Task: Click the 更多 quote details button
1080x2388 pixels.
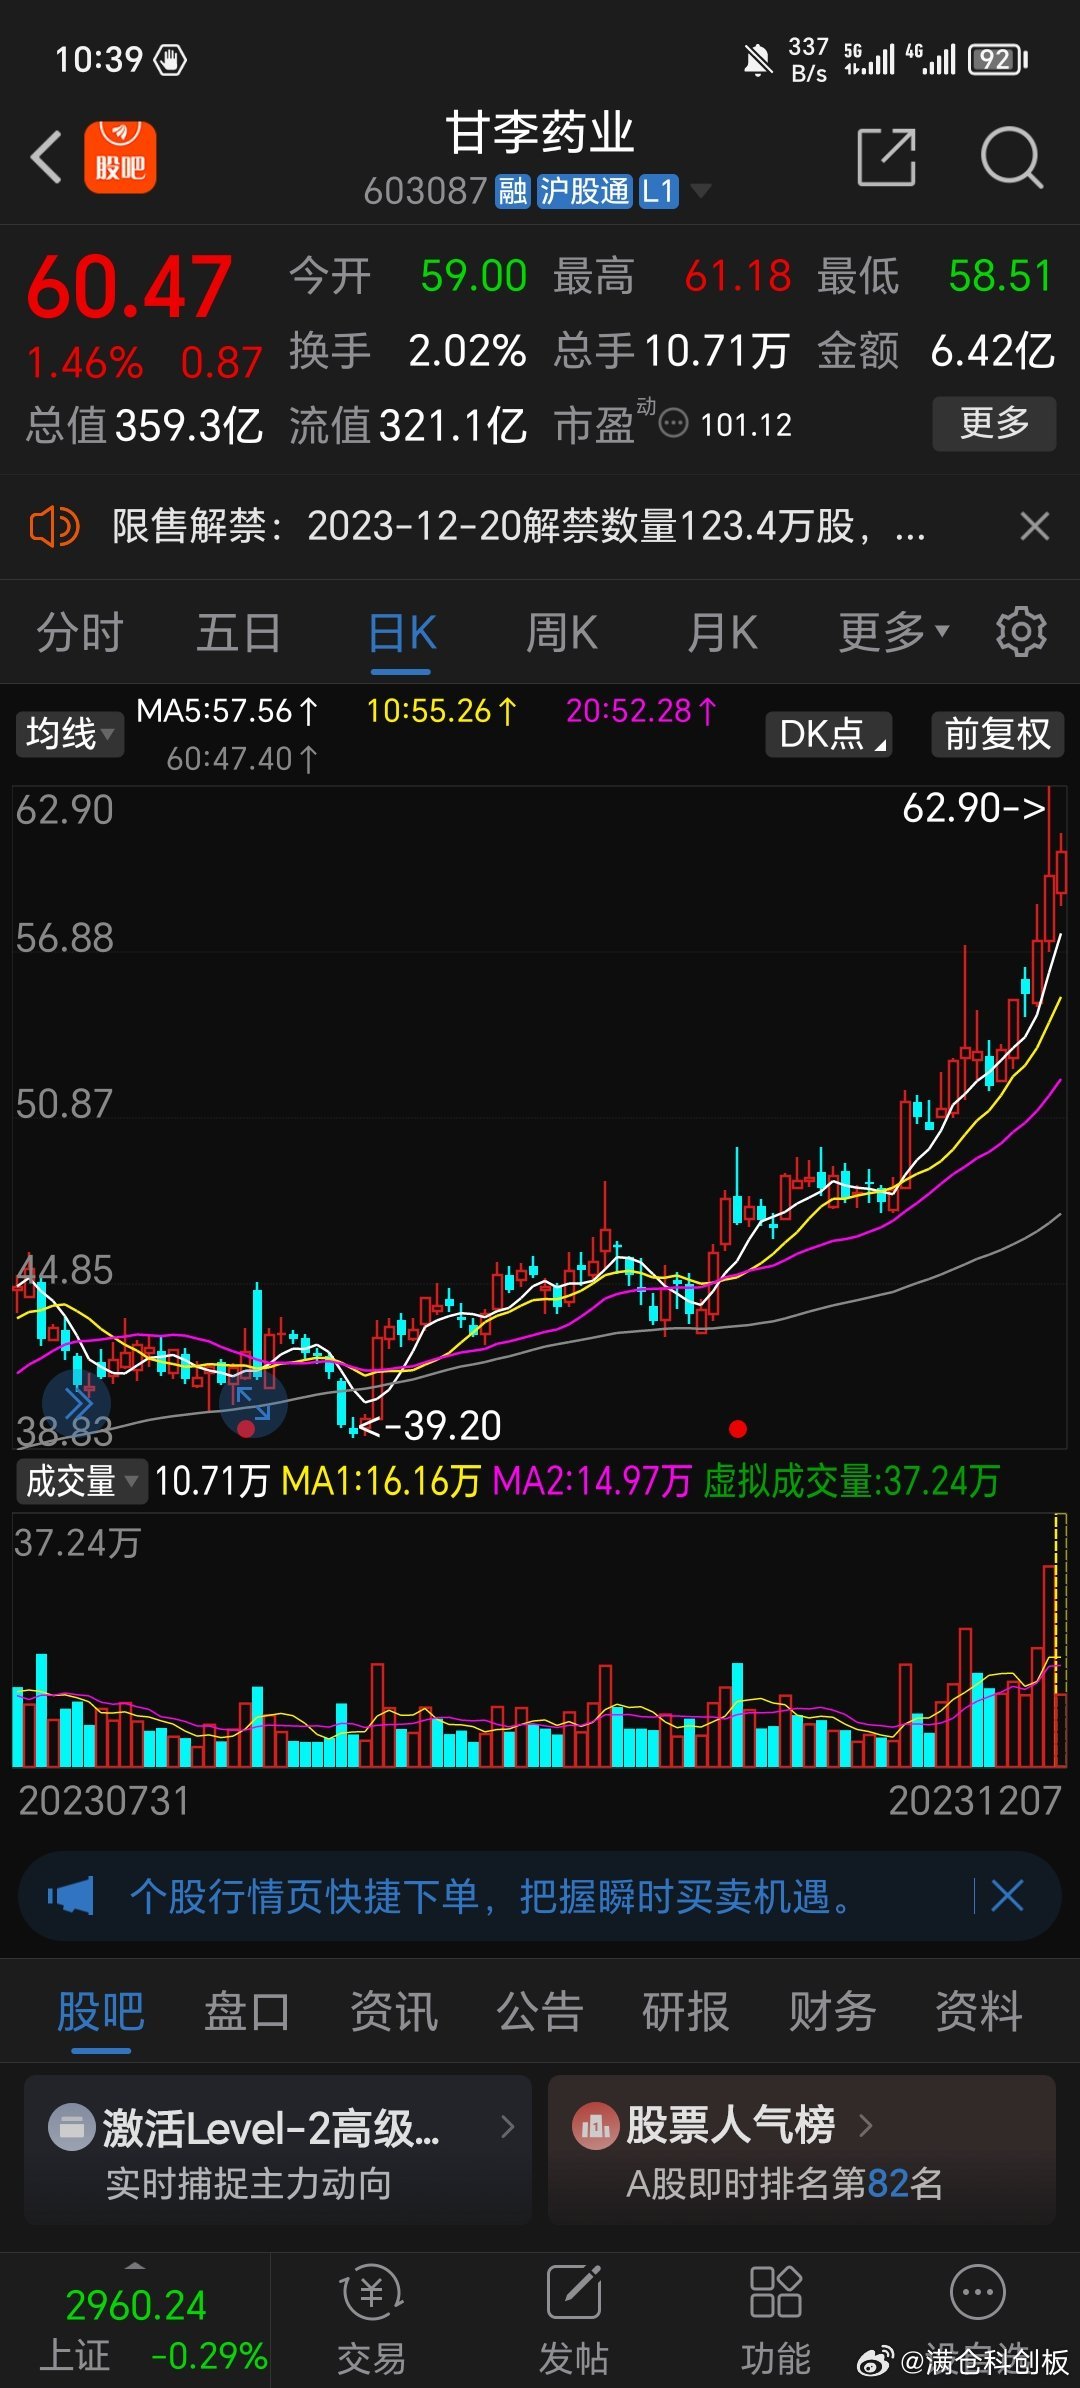Action: click(x=994, y=423)
